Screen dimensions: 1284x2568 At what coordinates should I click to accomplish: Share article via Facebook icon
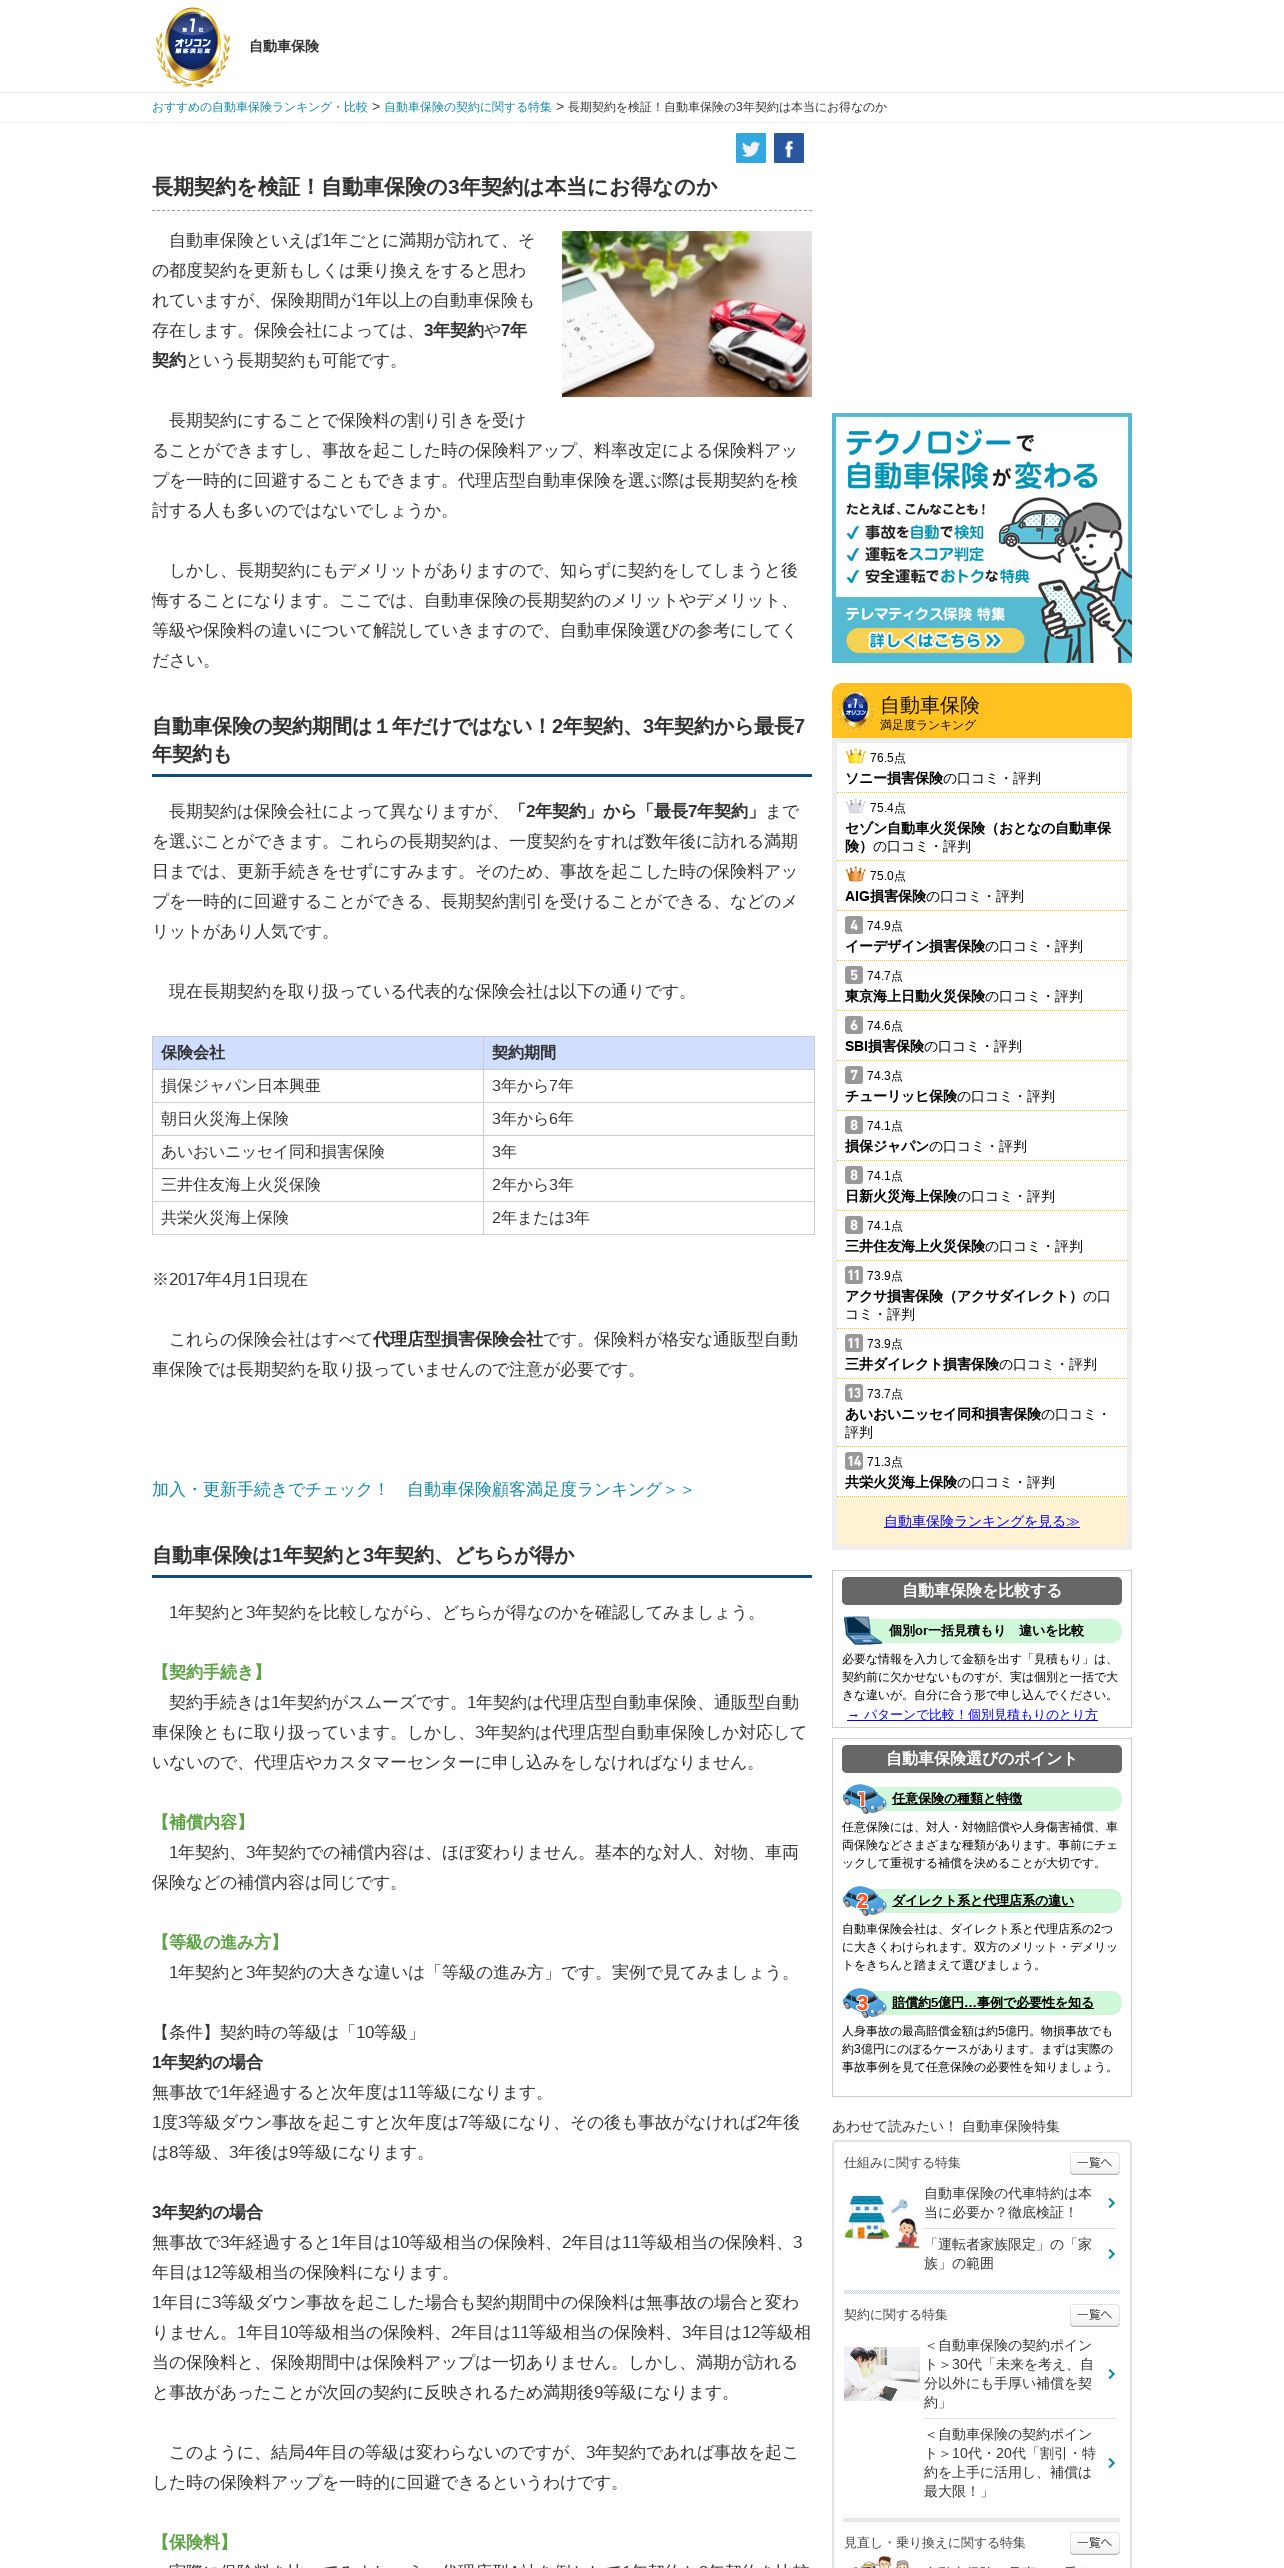(x=789, y=148)
